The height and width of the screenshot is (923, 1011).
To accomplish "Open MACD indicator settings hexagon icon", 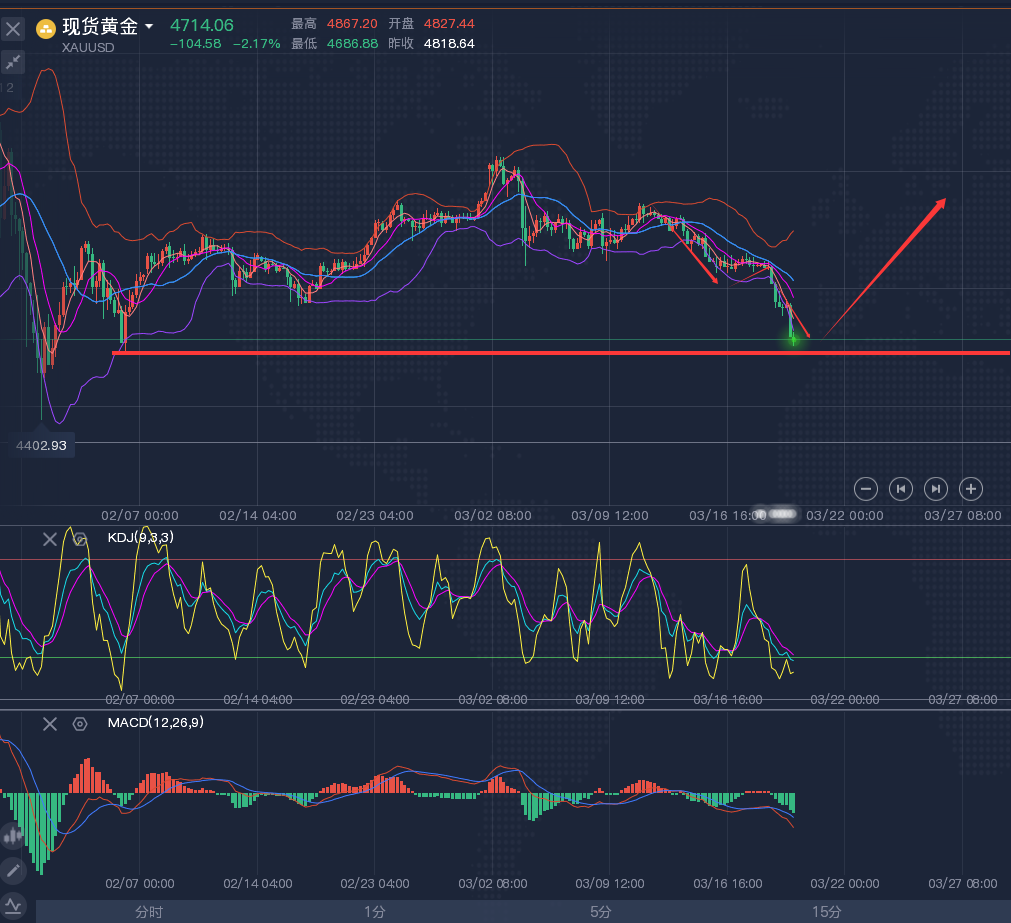I will 80,723.
